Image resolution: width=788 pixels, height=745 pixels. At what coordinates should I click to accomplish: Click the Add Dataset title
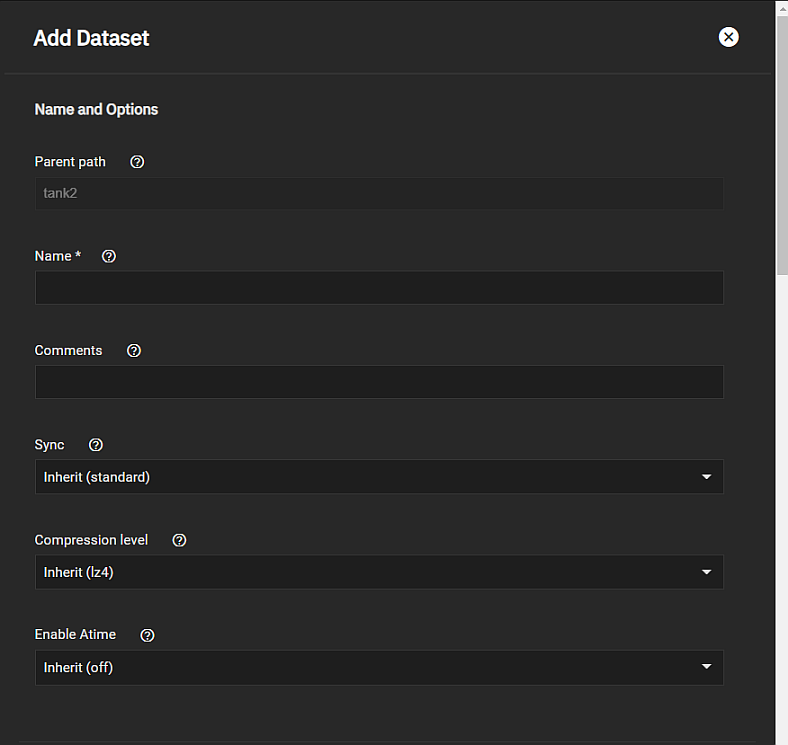click(91, 38)
